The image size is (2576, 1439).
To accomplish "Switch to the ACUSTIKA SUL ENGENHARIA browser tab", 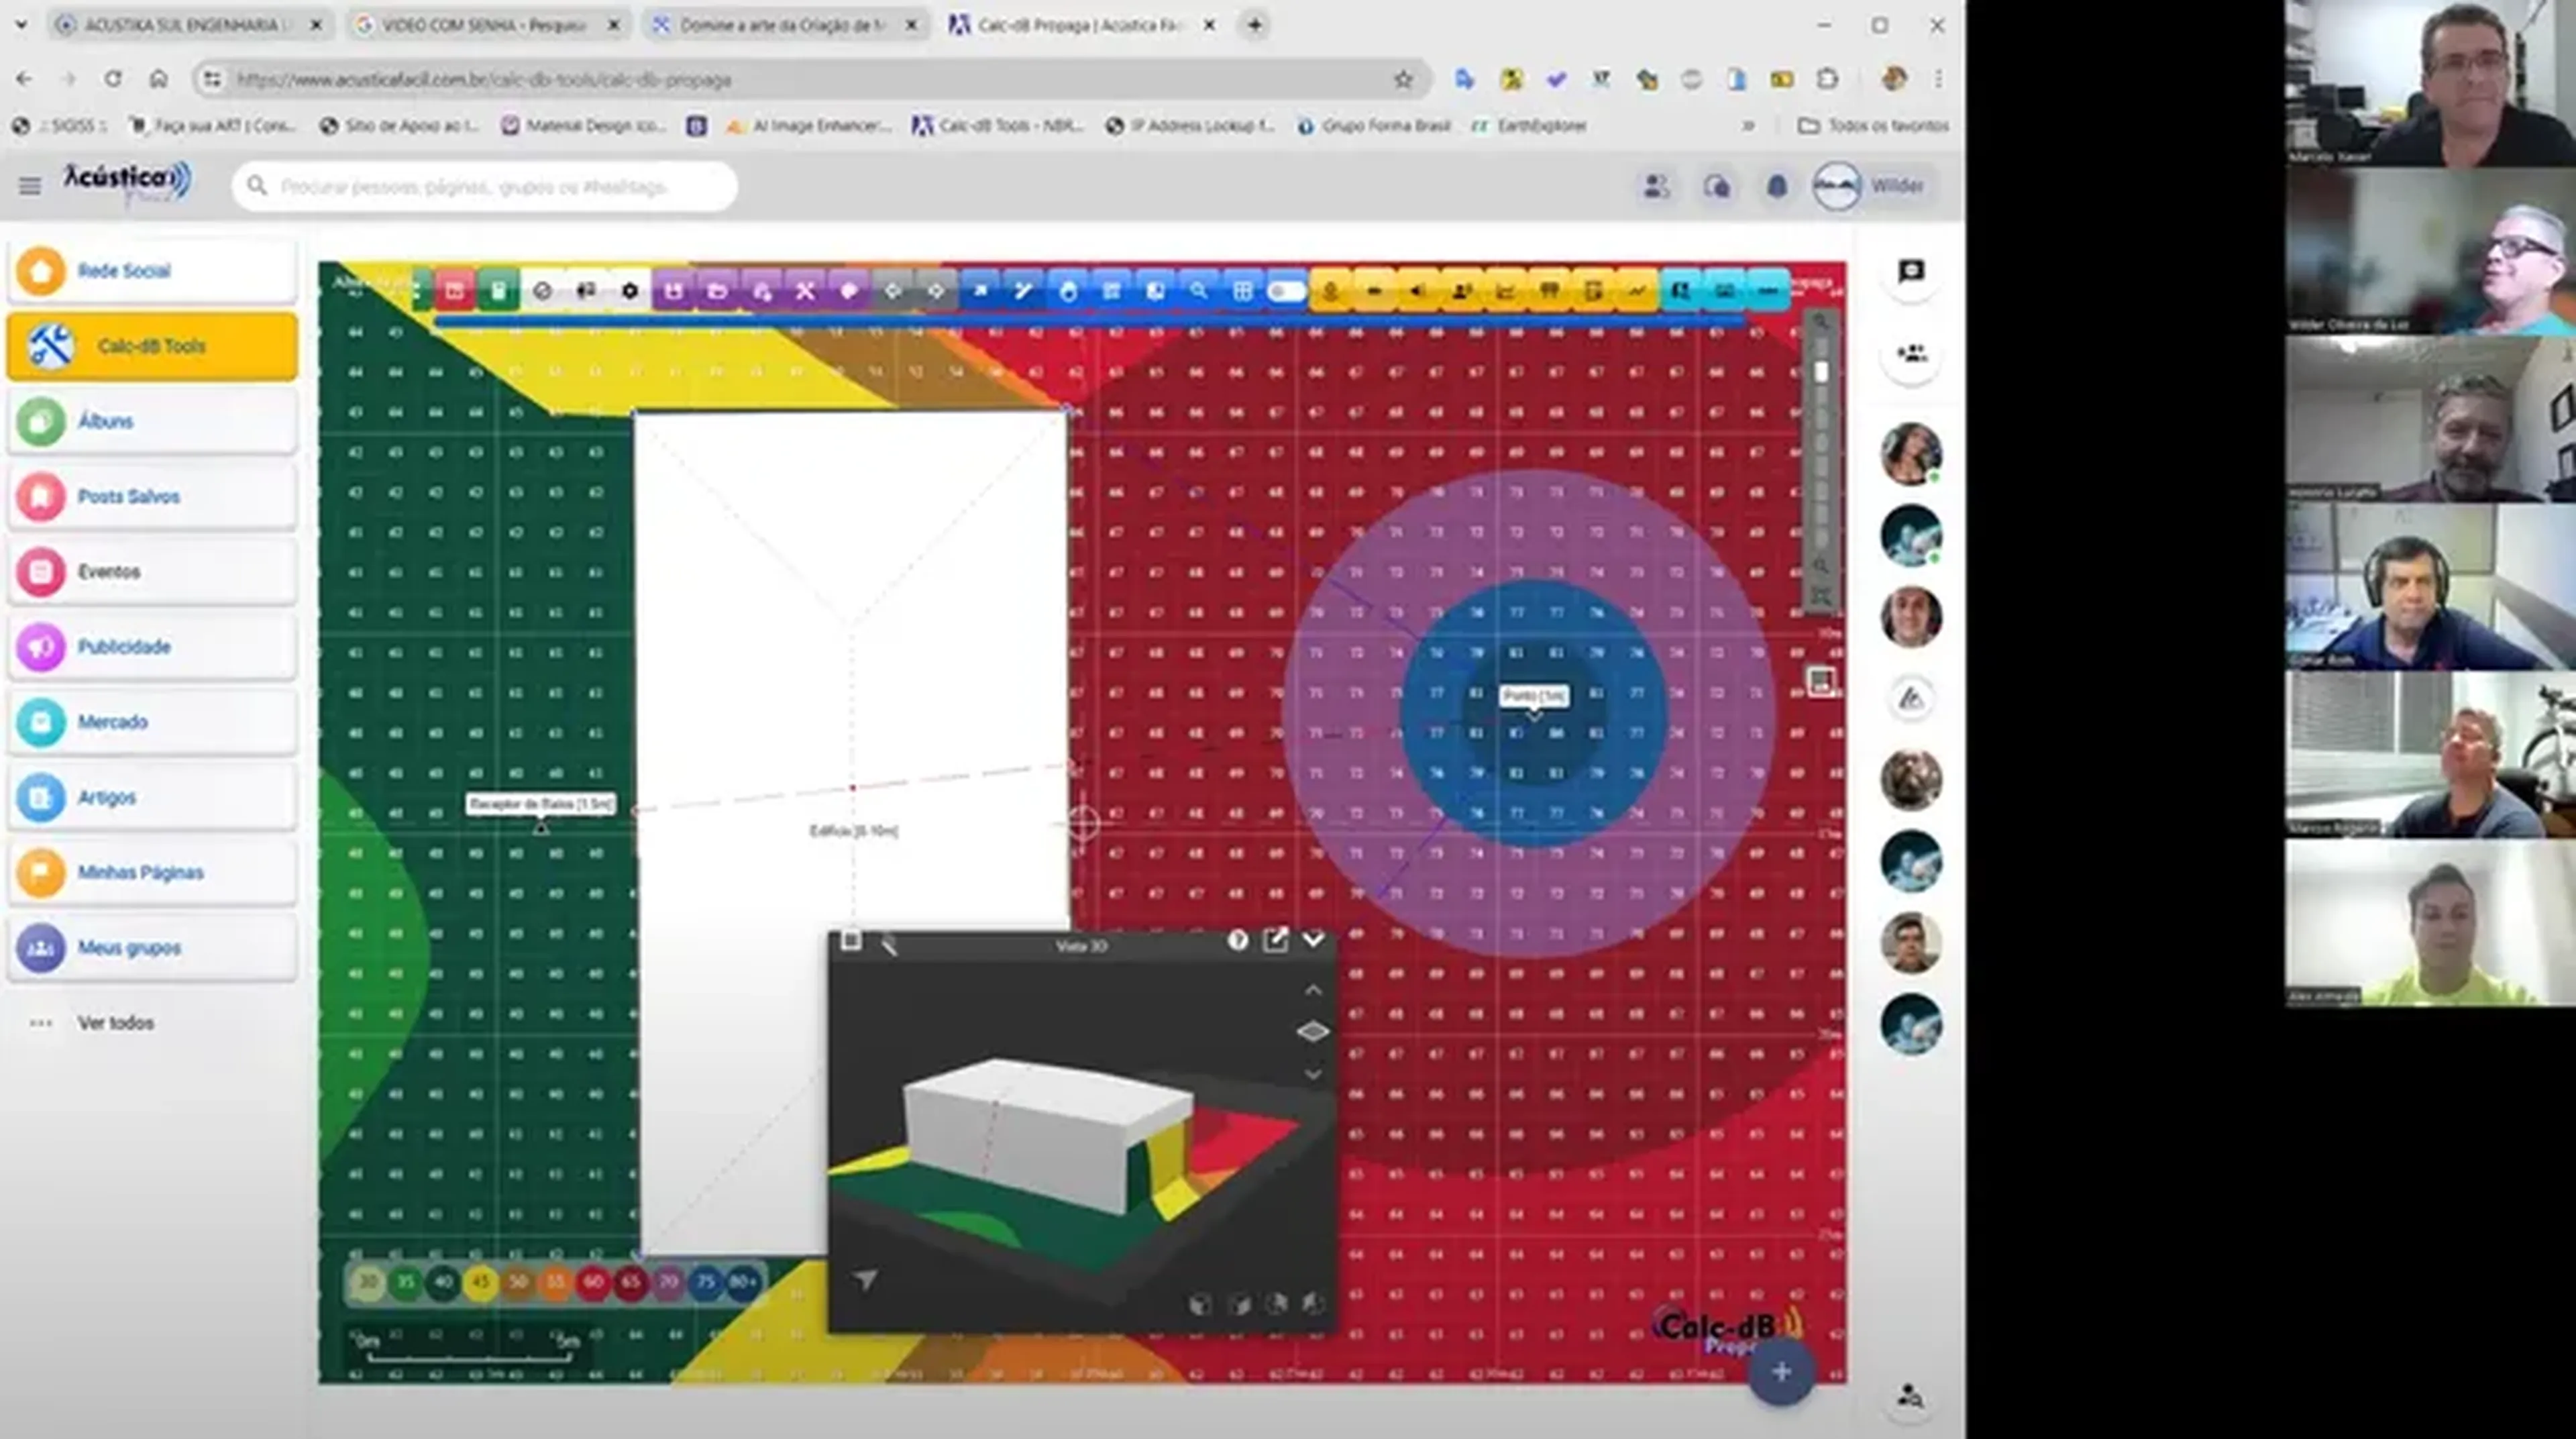I will click(180, 25).
